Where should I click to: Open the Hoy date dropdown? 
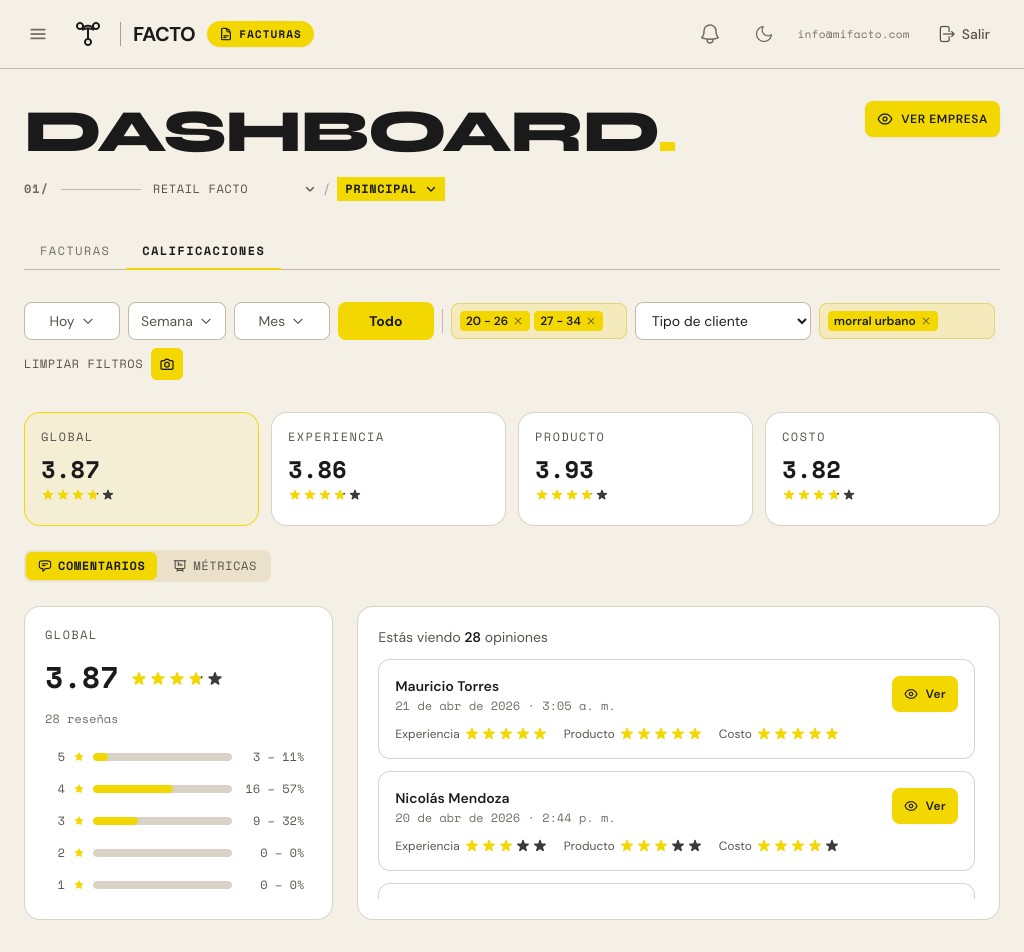pos(71,321)
